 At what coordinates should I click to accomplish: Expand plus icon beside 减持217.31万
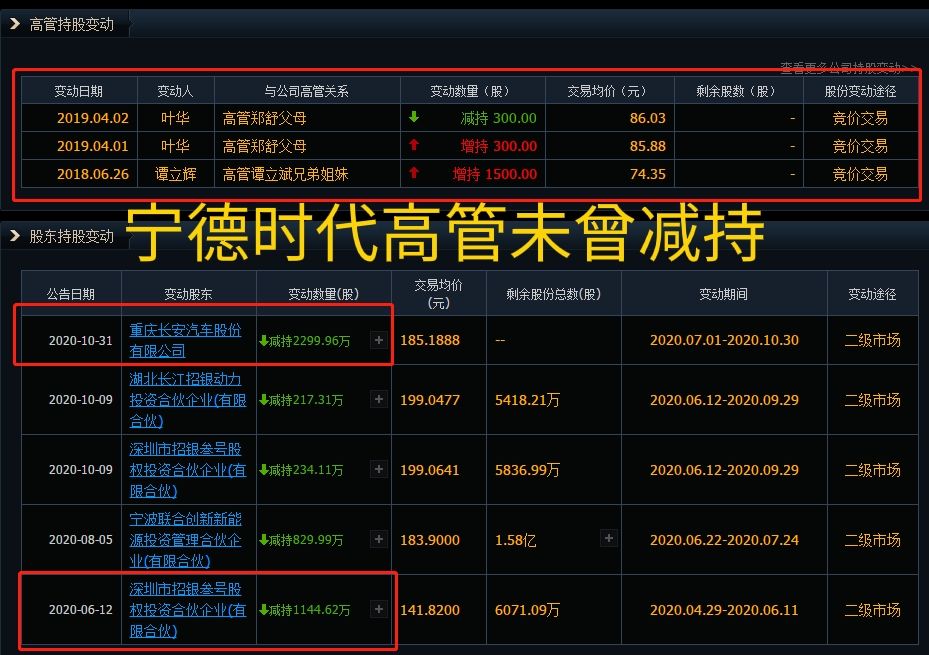click(378, 399)
